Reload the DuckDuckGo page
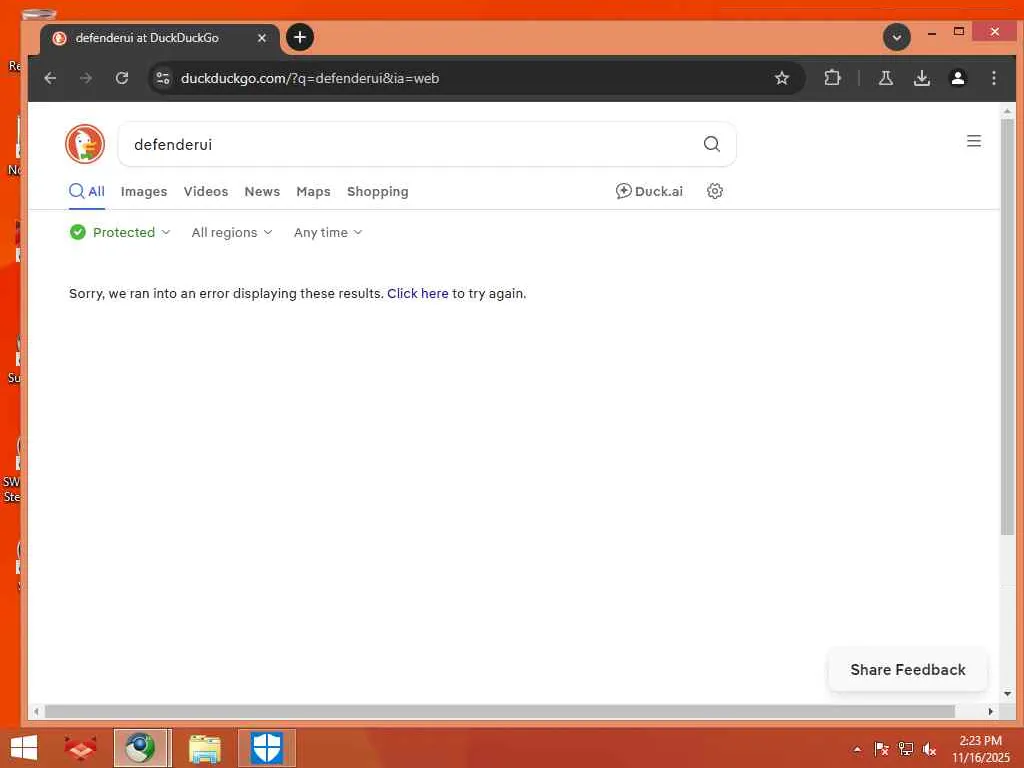The width and height of the screenshot is (1024, 768). (122, 78)
